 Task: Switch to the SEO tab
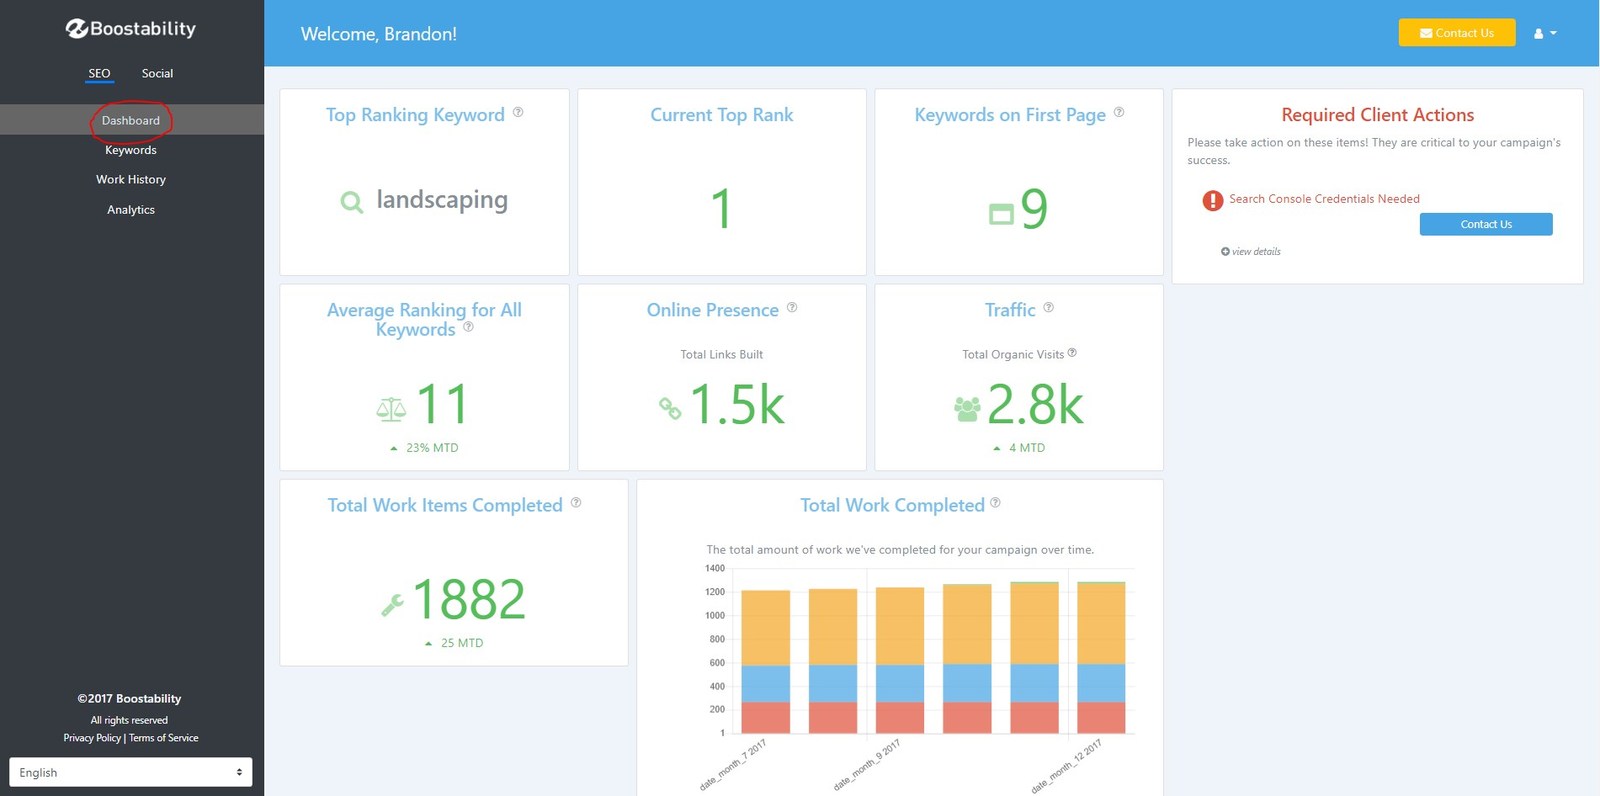point(99,73)
